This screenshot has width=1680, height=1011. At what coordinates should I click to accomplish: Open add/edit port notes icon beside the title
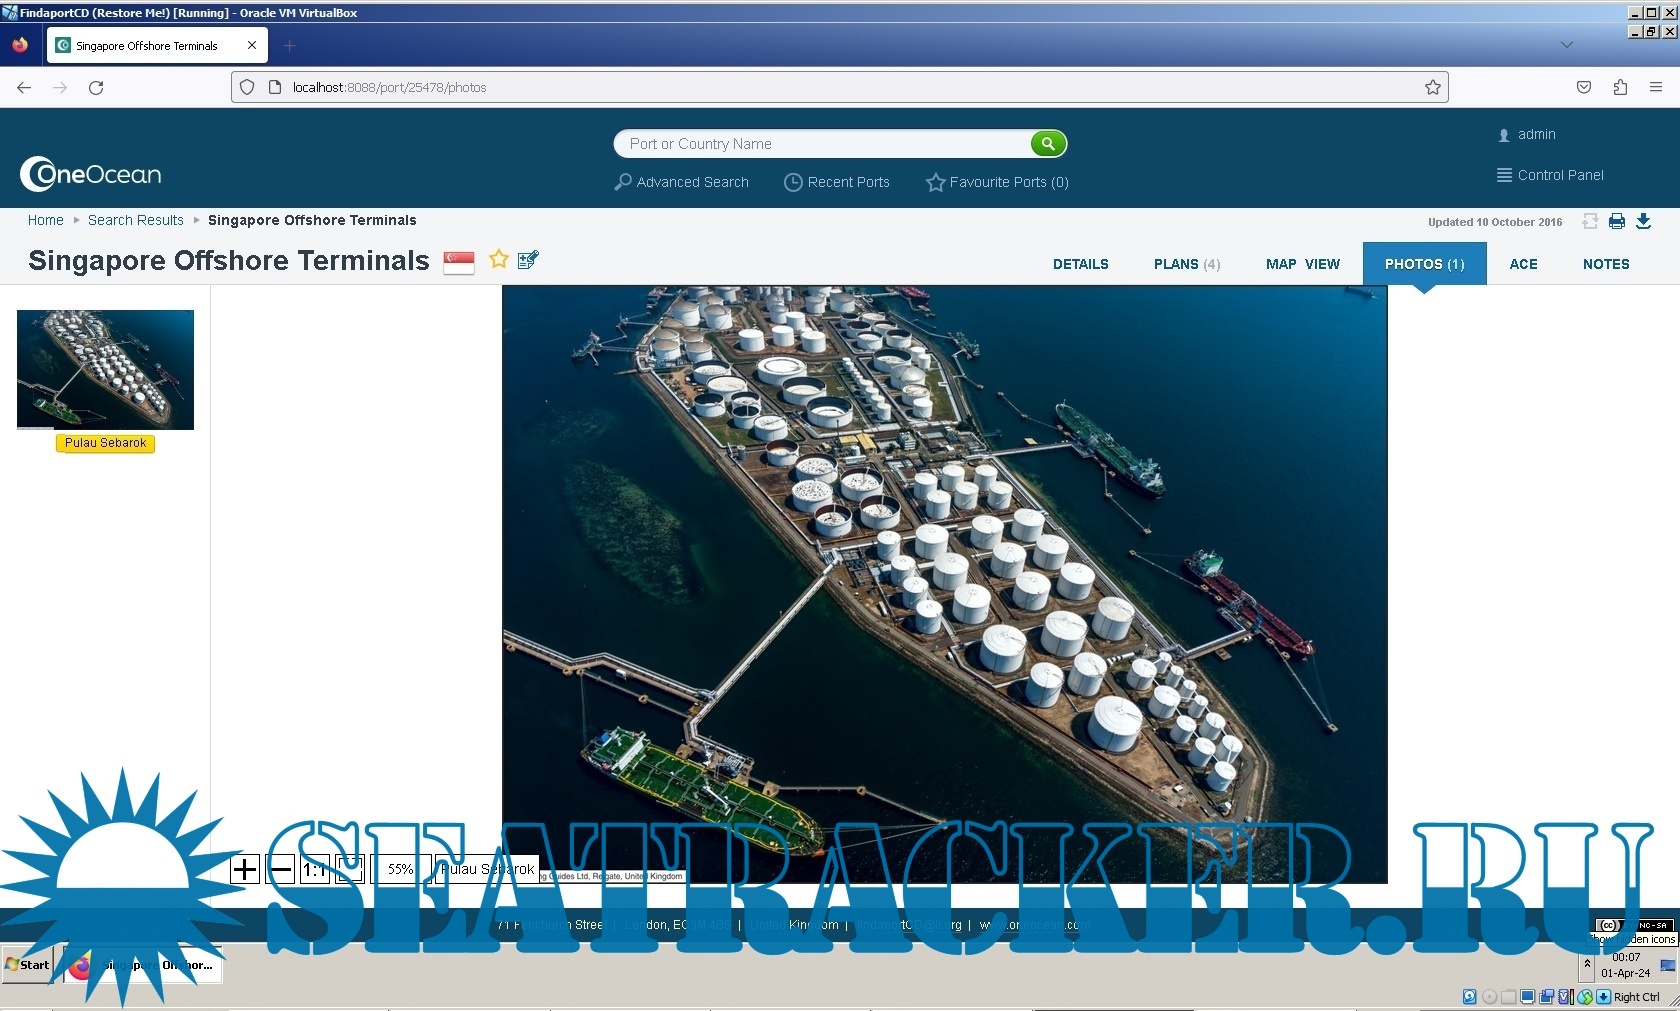(x=527, y=260)
